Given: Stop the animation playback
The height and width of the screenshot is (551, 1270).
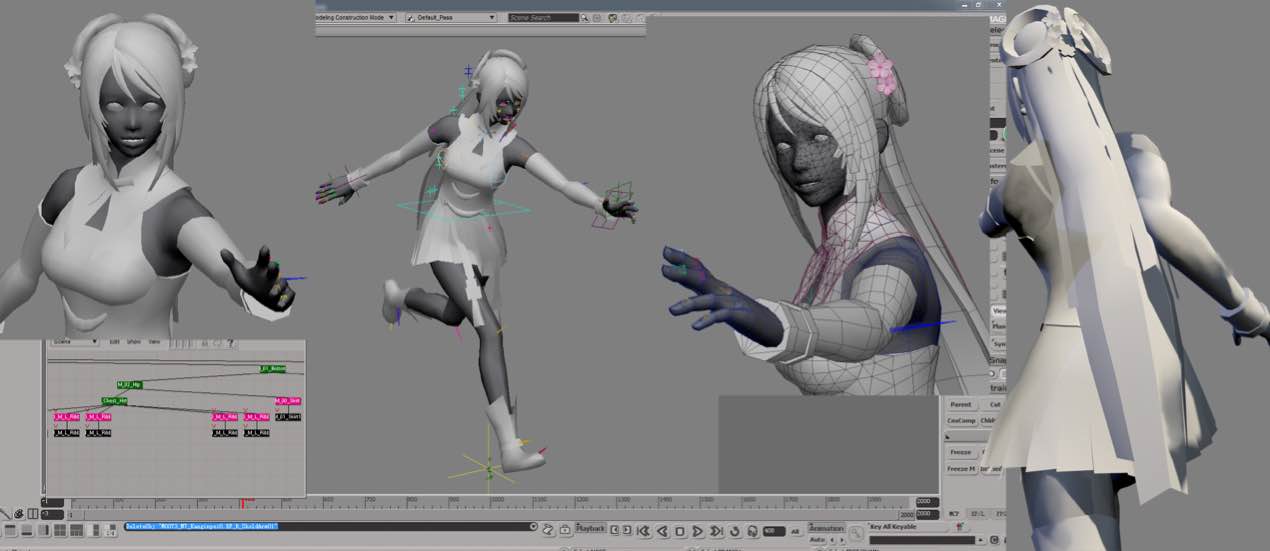Looking at the screenshot, I should tap(680, 531).
